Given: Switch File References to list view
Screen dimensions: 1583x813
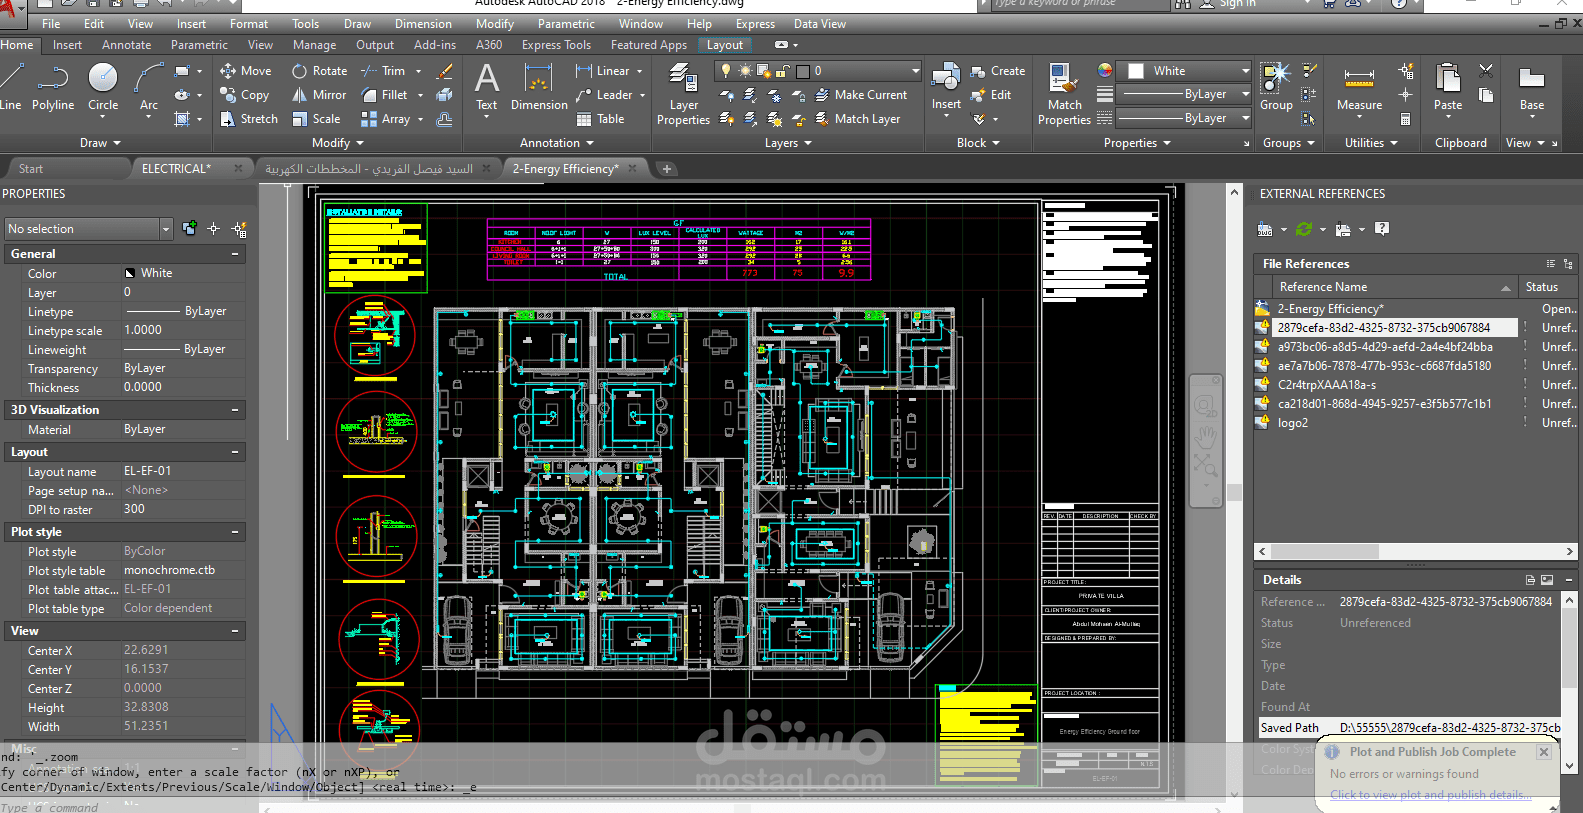Looking at the screenshot, I should pos(1550,264).
